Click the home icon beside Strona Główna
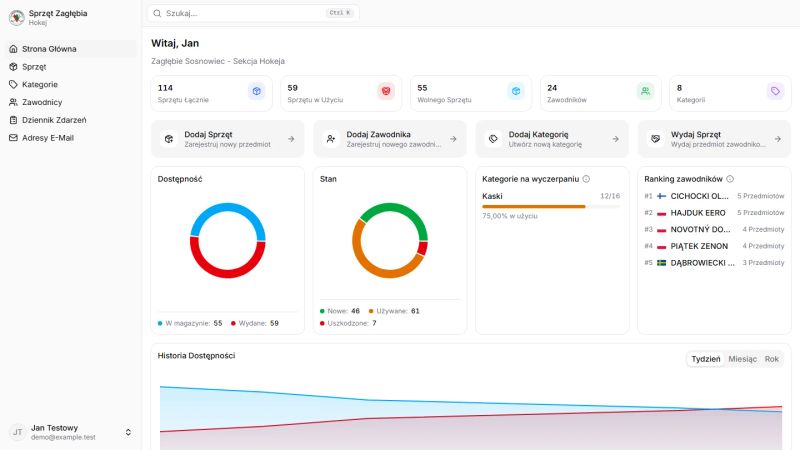 coord(13,49)
